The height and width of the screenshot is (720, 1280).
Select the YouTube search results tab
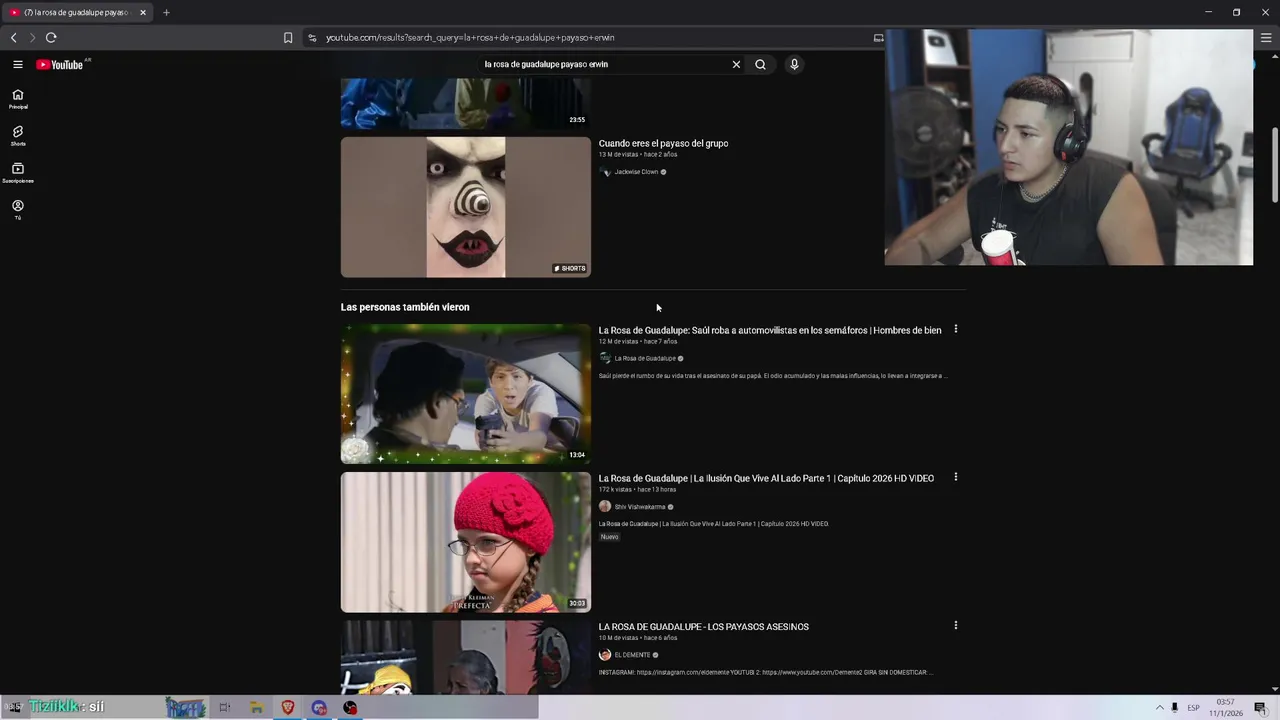pyautogui.click(x=78, y=12)
